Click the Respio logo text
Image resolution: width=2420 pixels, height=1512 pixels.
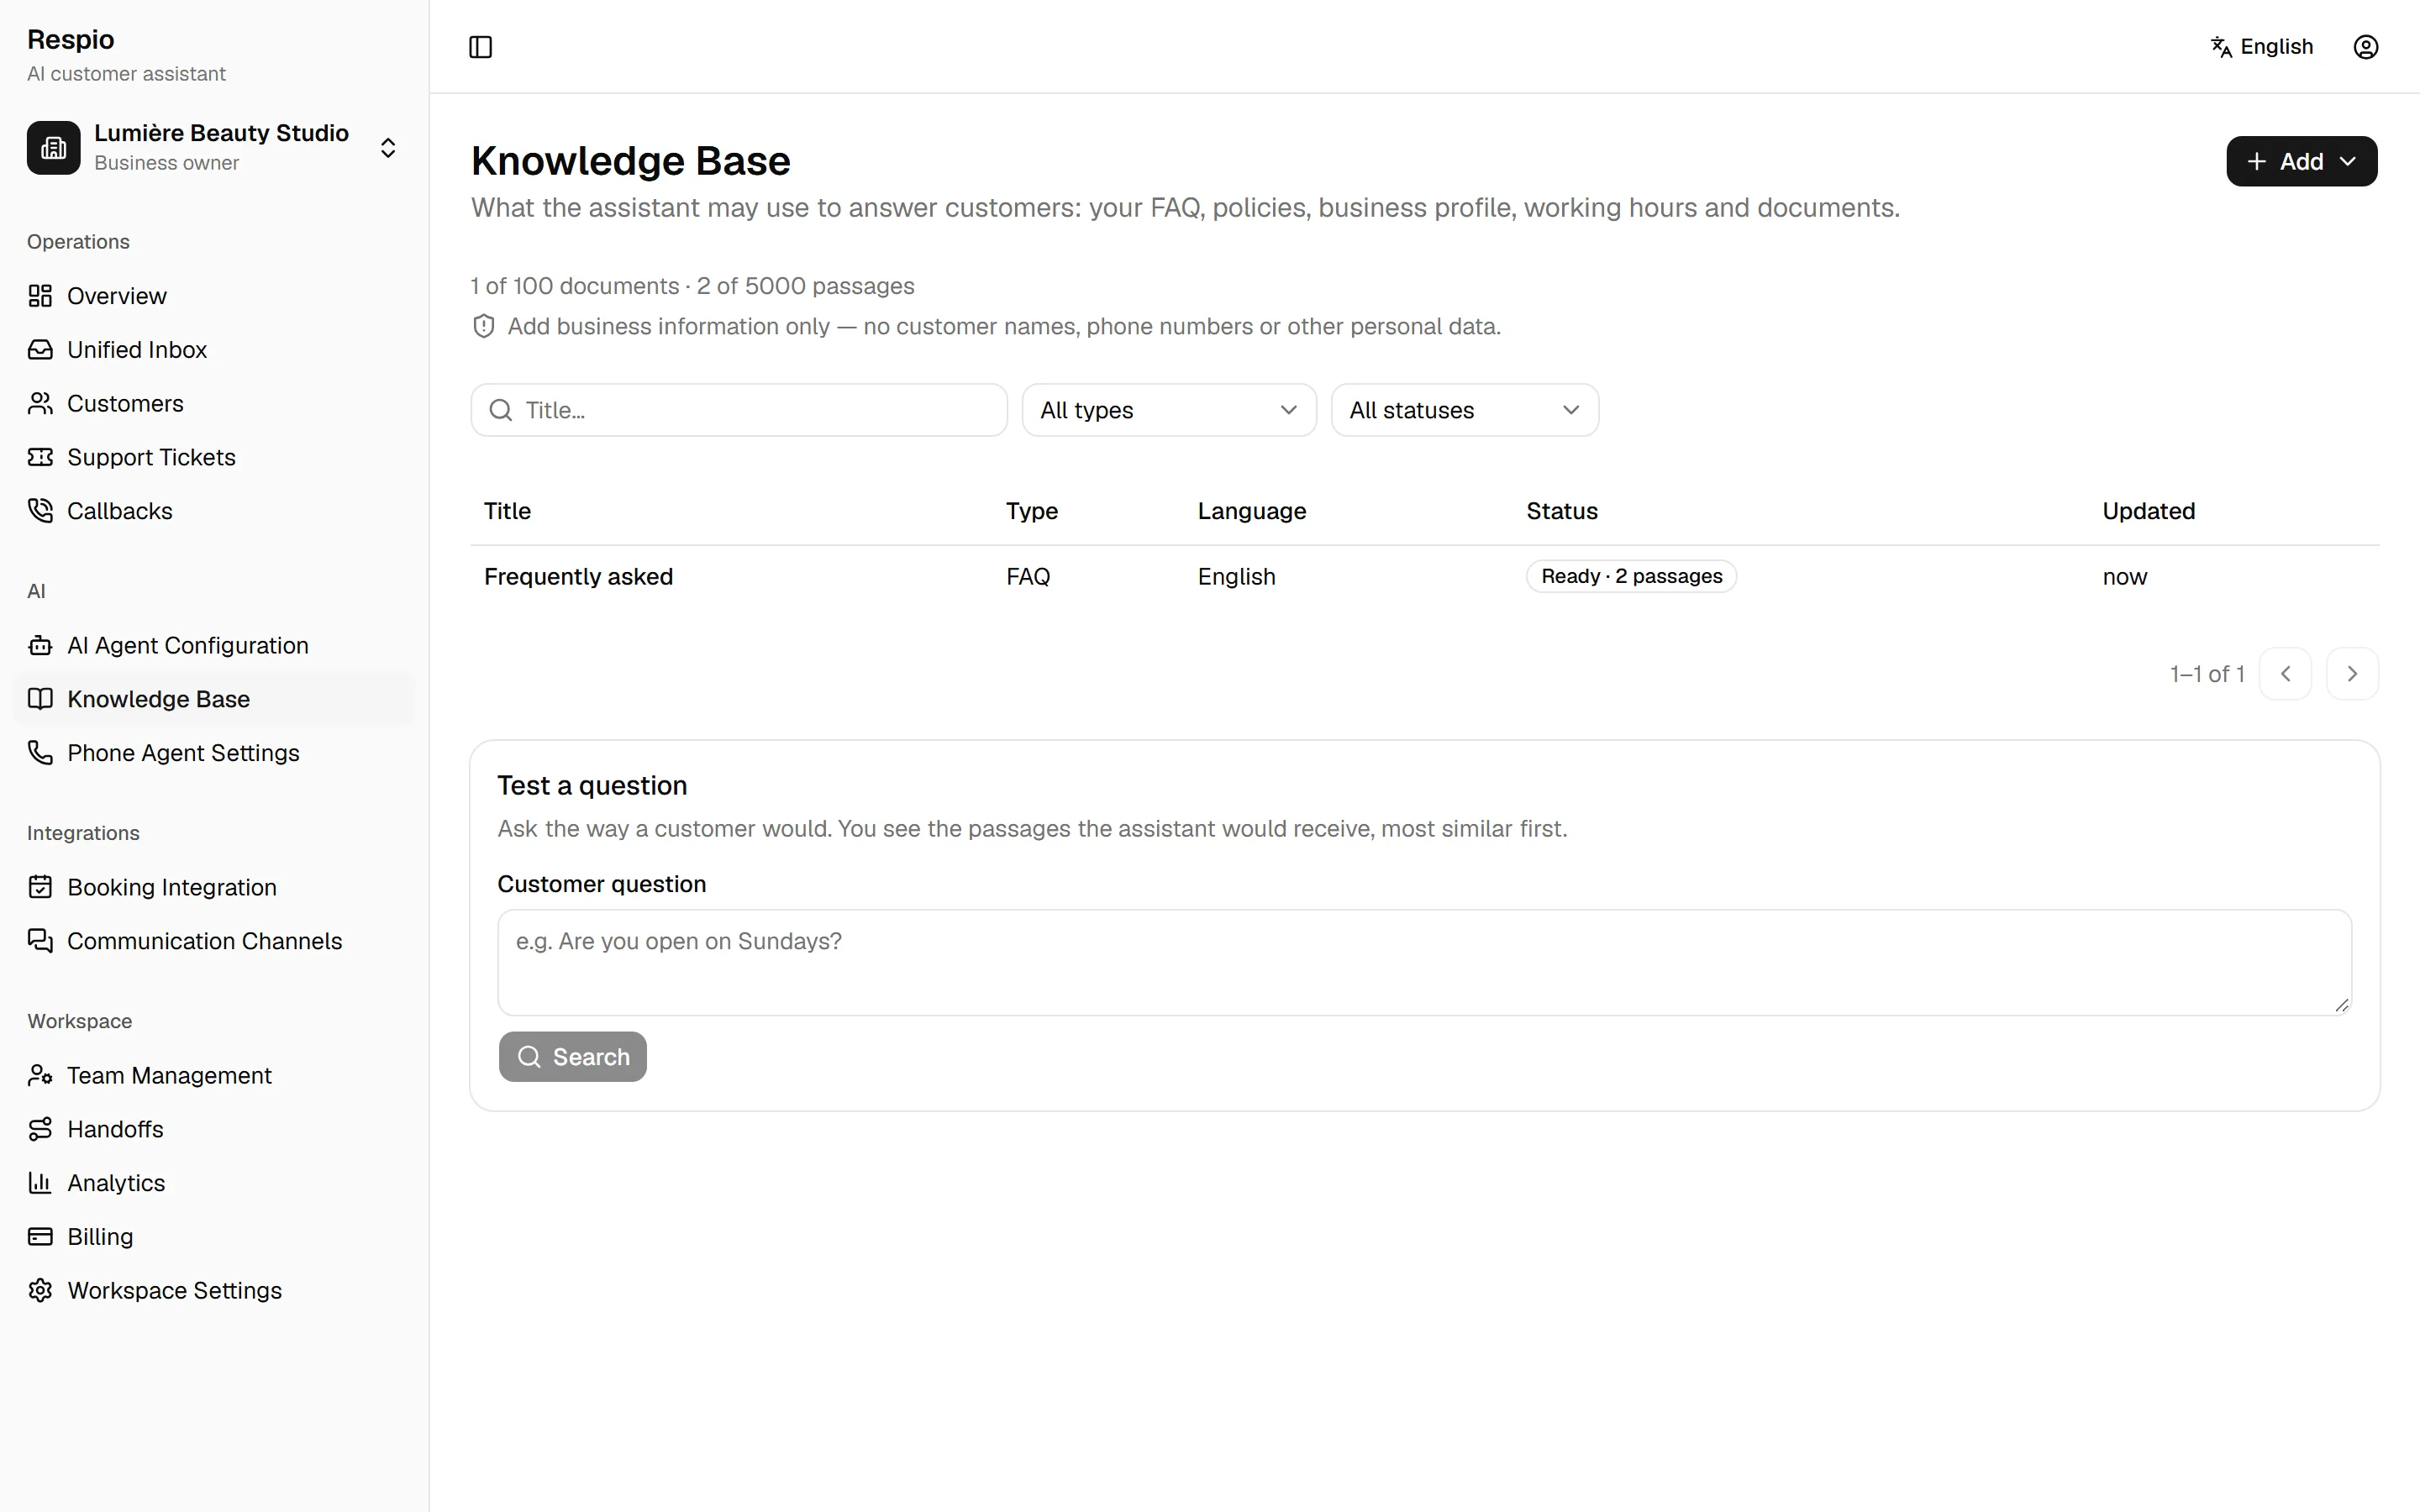pyautogui.click(x=71, y=40)
